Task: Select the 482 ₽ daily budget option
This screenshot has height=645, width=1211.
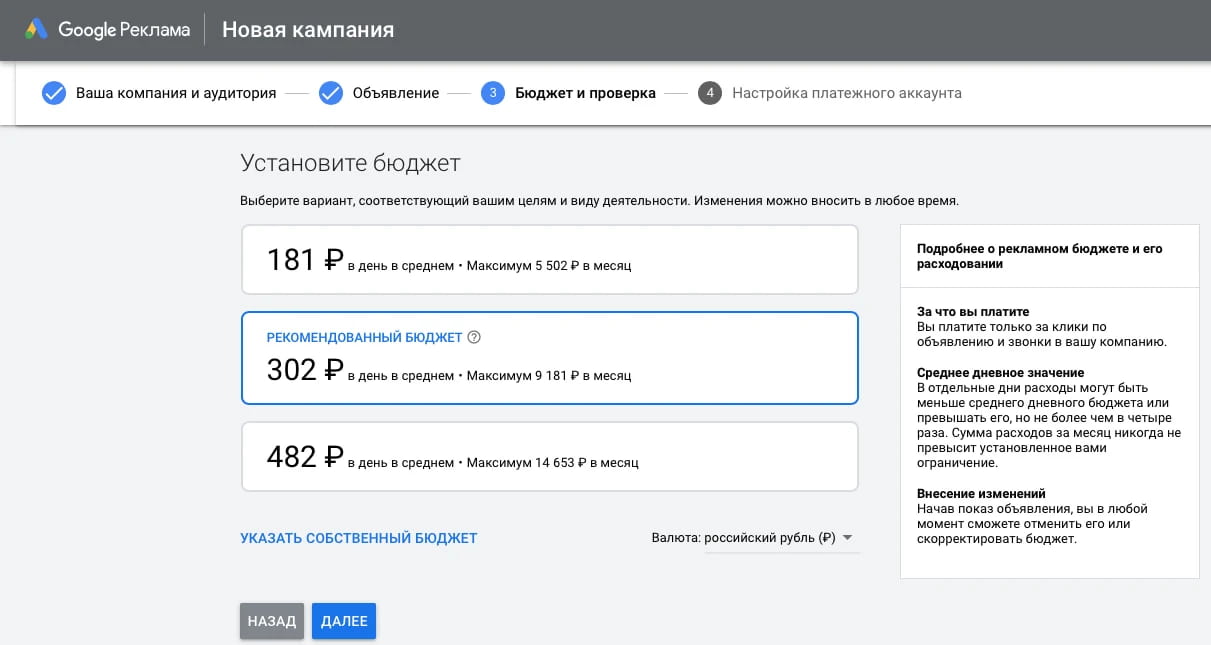Action: [x=548, y=457]
